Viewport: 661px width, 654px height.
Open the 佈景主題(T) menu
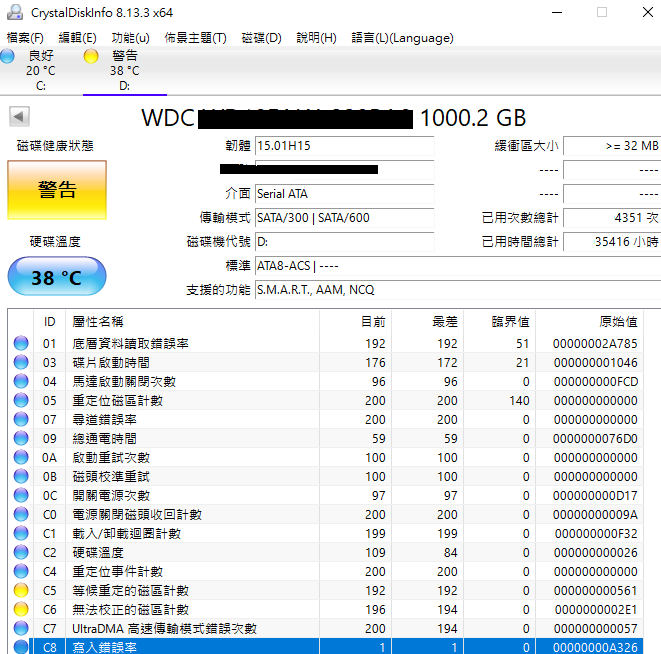click(195, 38)
